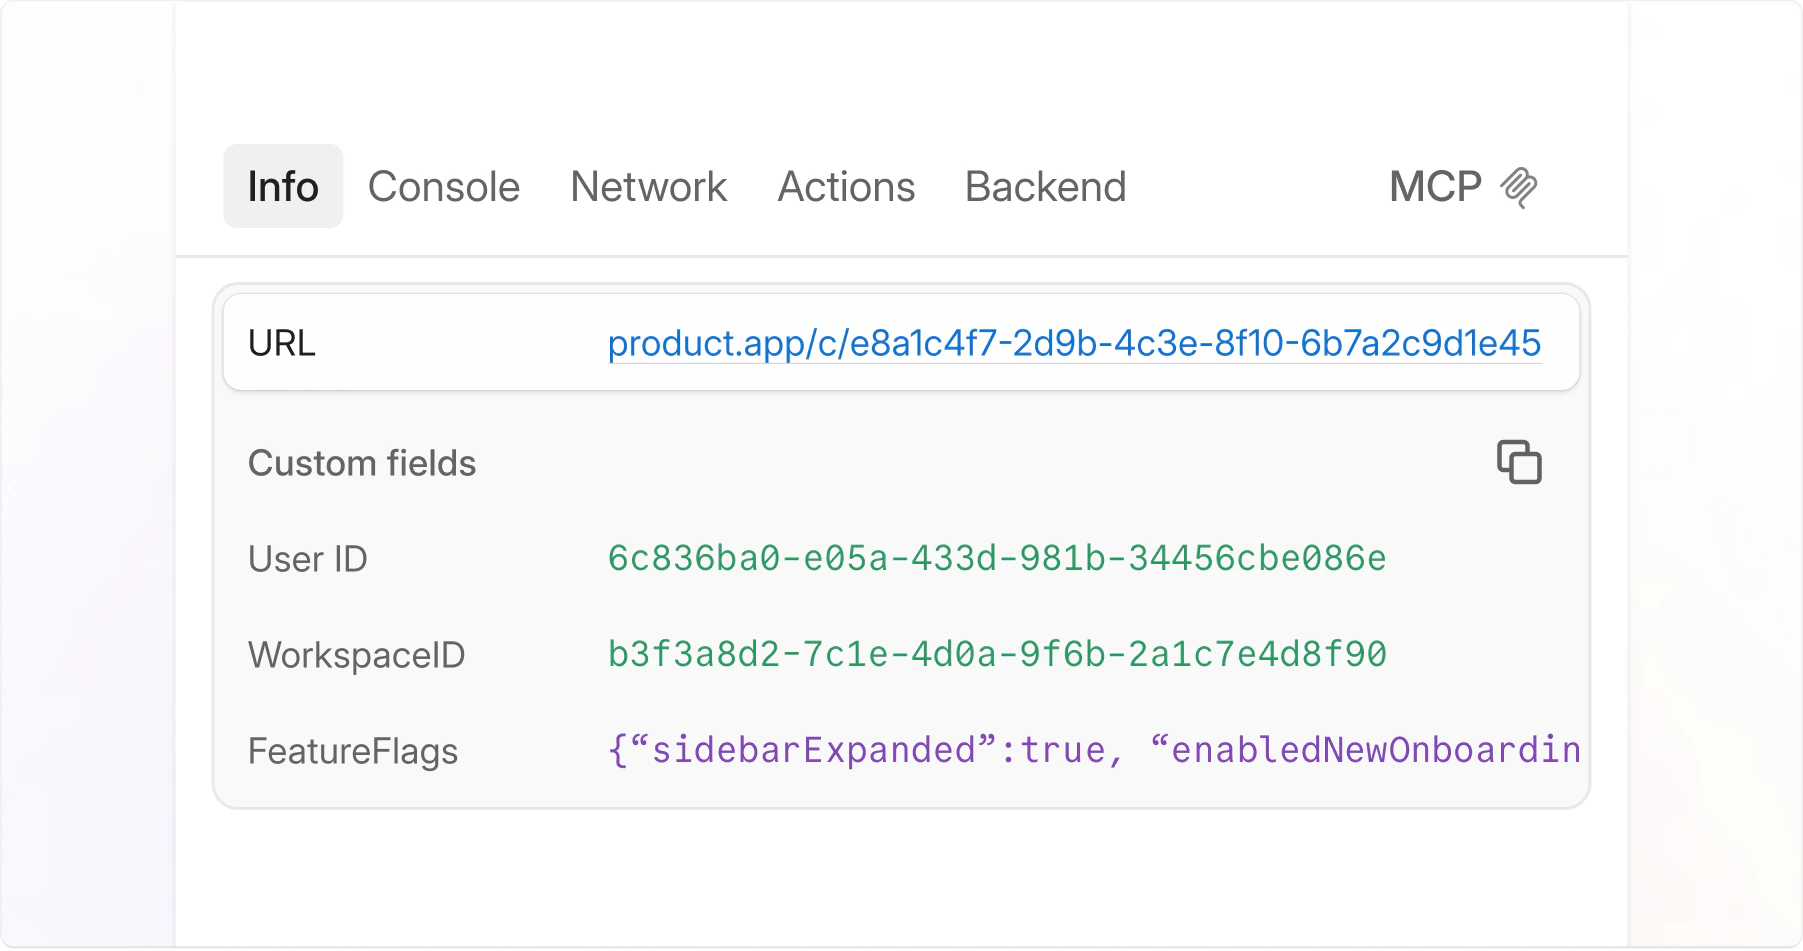Select the Actions tab

pyautogui.click(x=846, y=187)
